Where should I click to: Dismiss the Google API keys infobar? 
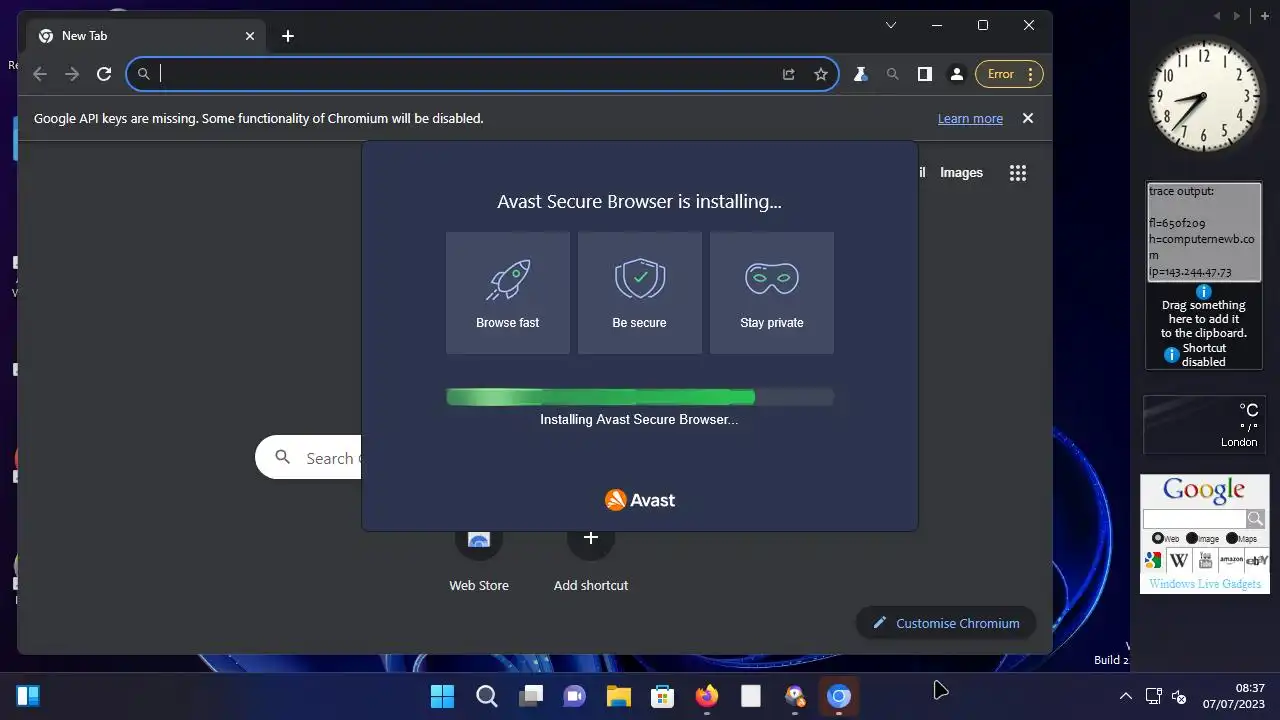pyautogui.click(x=1027, y=118)
